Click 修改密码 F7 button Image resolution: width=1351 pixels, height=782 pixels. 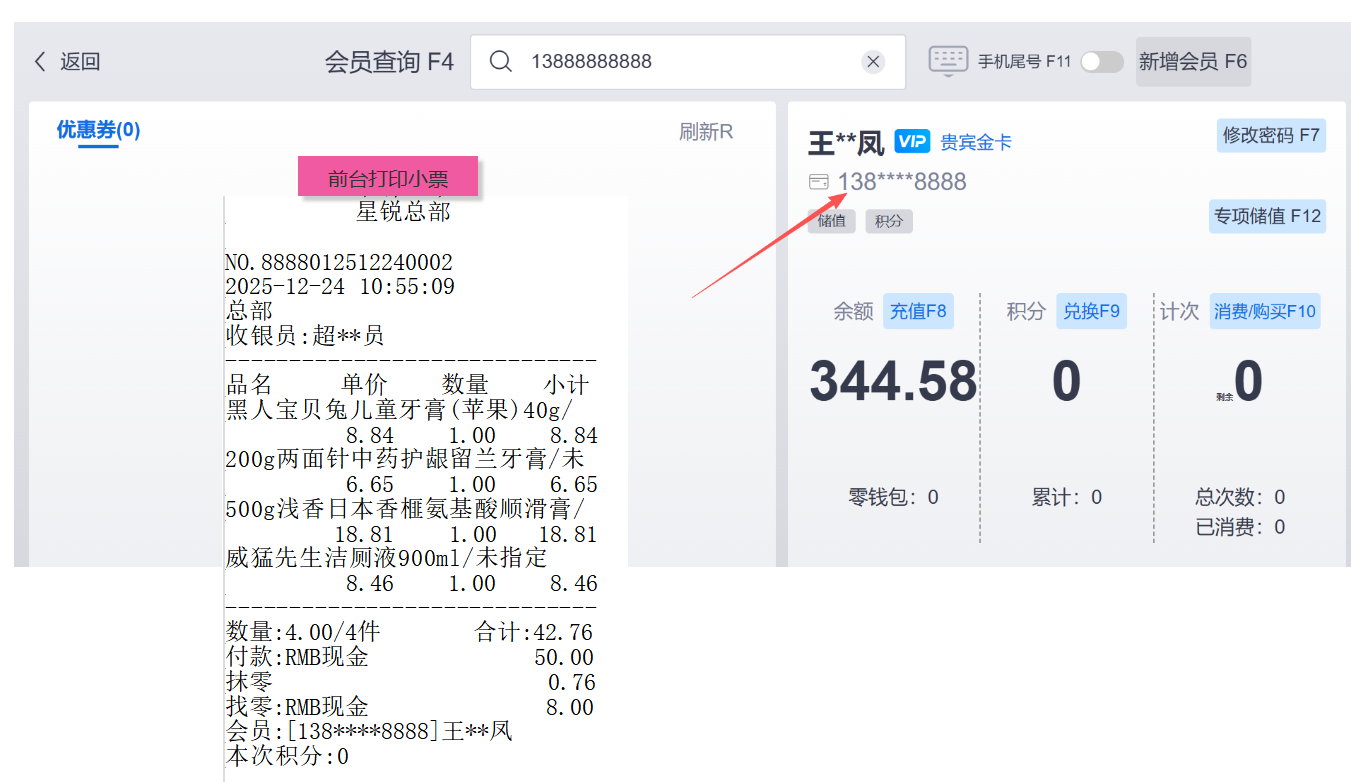pos(1271,136)
